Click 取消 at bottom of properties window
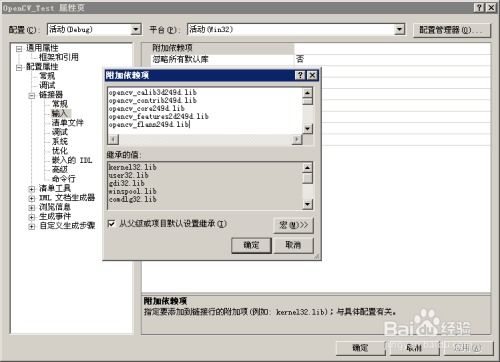 pyautogui.click(x=414, y=348)
